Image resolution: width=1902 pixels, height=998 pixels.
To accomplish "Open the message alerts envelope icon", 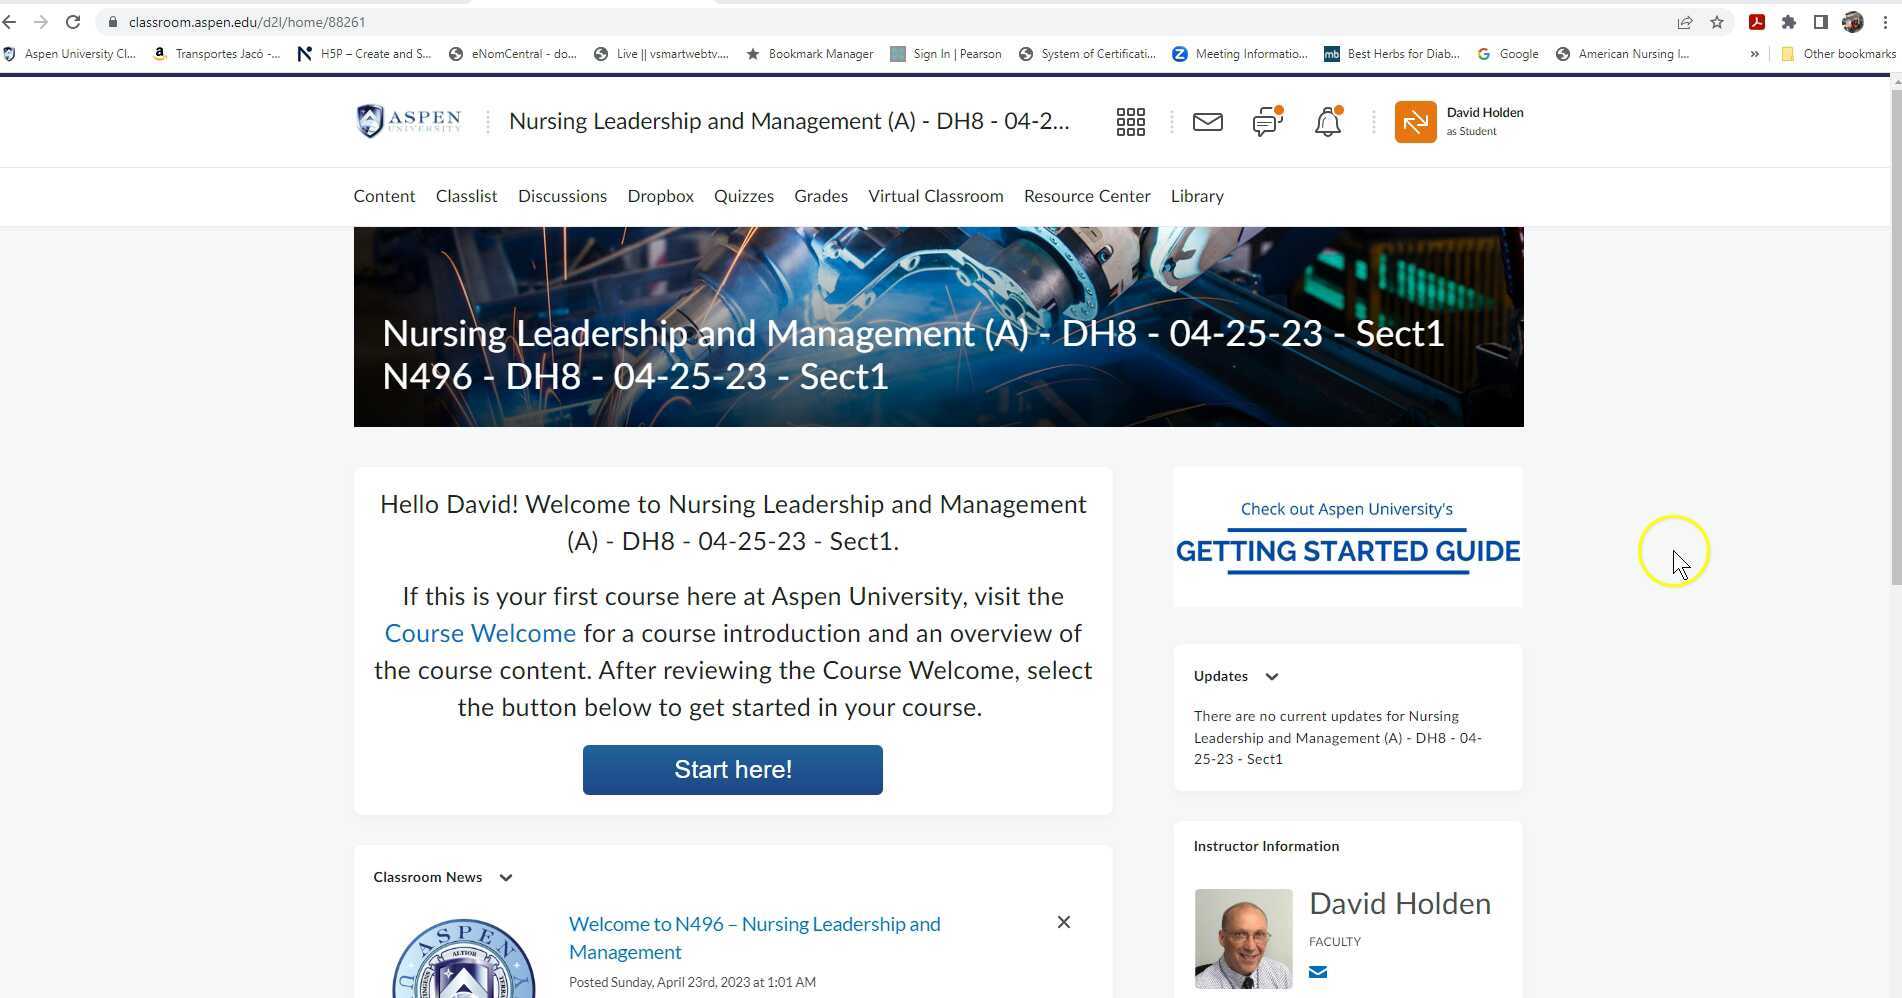I will point(1207,122).
